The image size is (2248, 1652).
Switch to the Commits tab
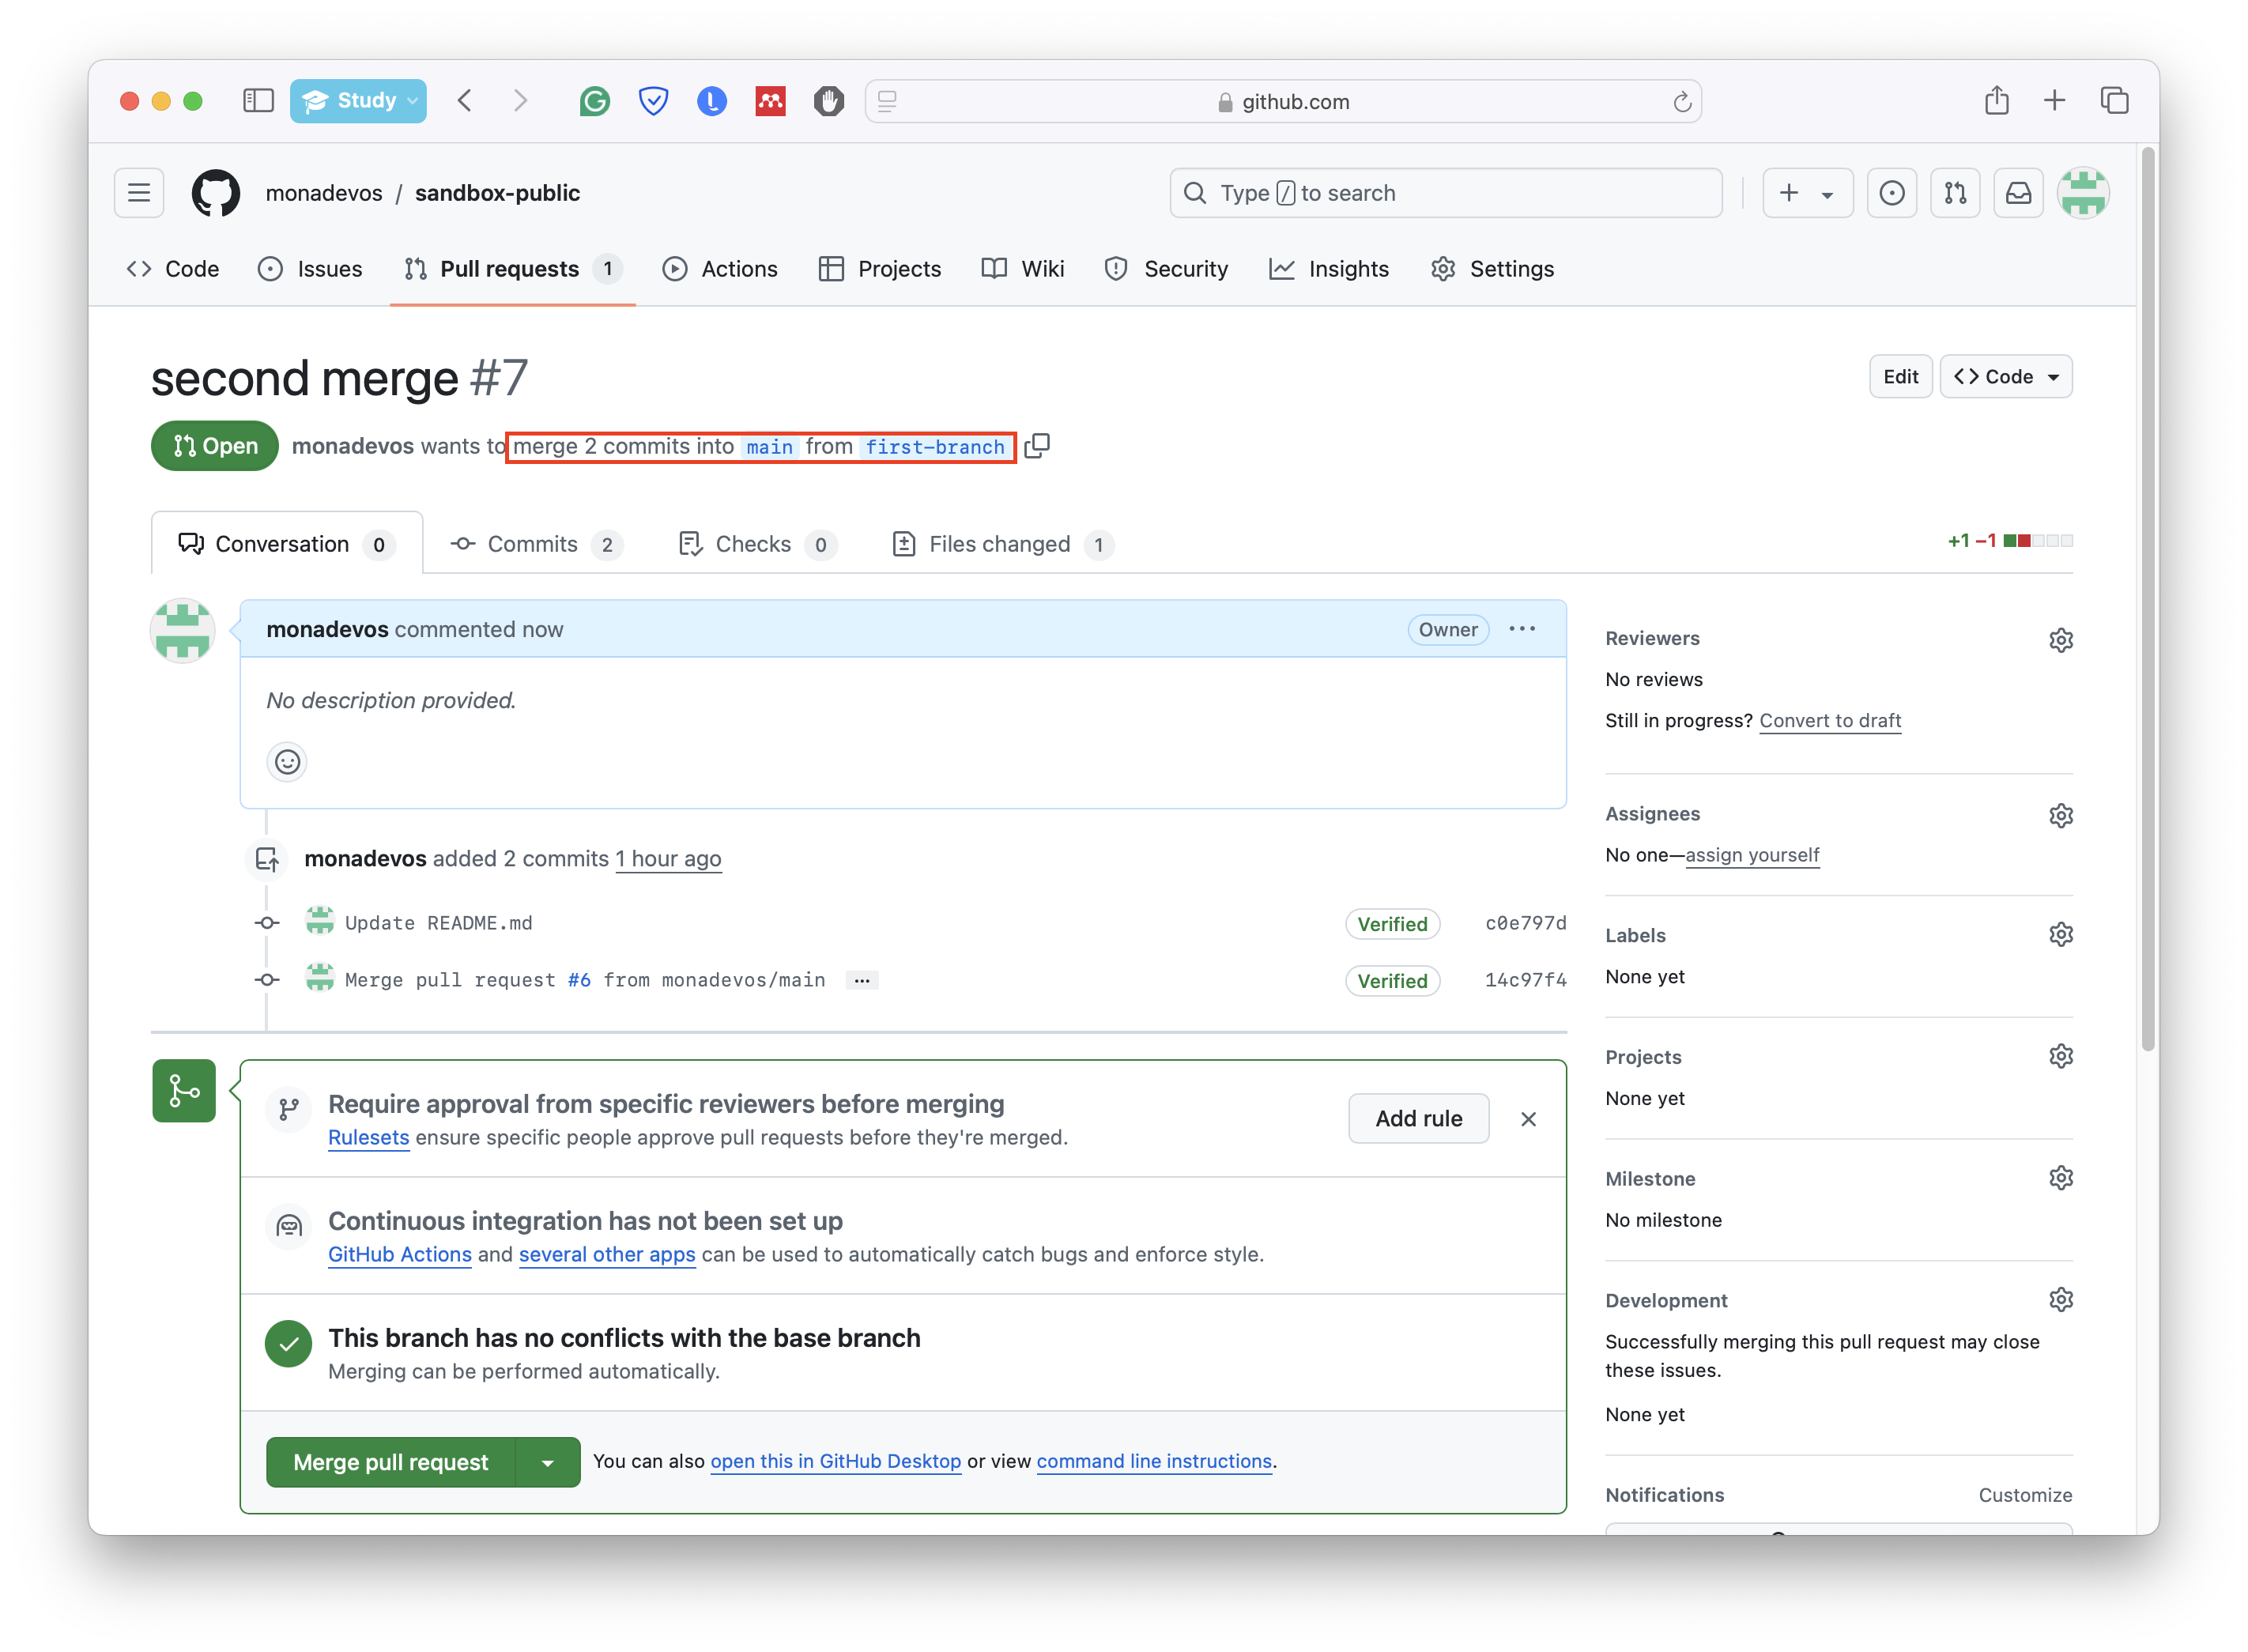point(537,544)
